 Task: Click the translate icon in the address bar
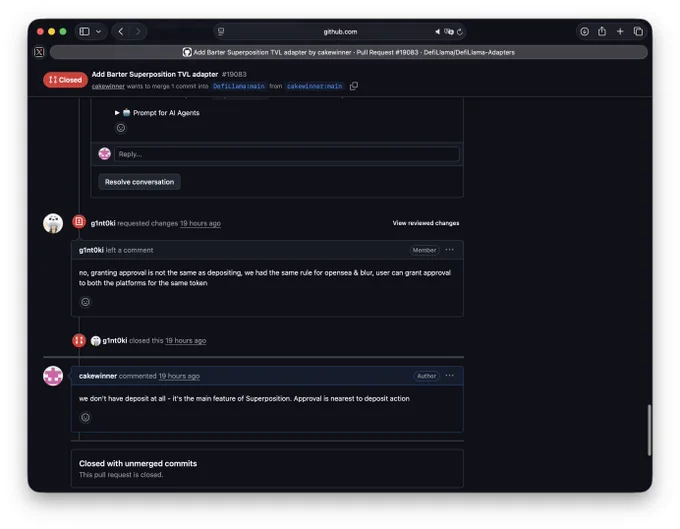pyautogui.click(x=449, y=32)
